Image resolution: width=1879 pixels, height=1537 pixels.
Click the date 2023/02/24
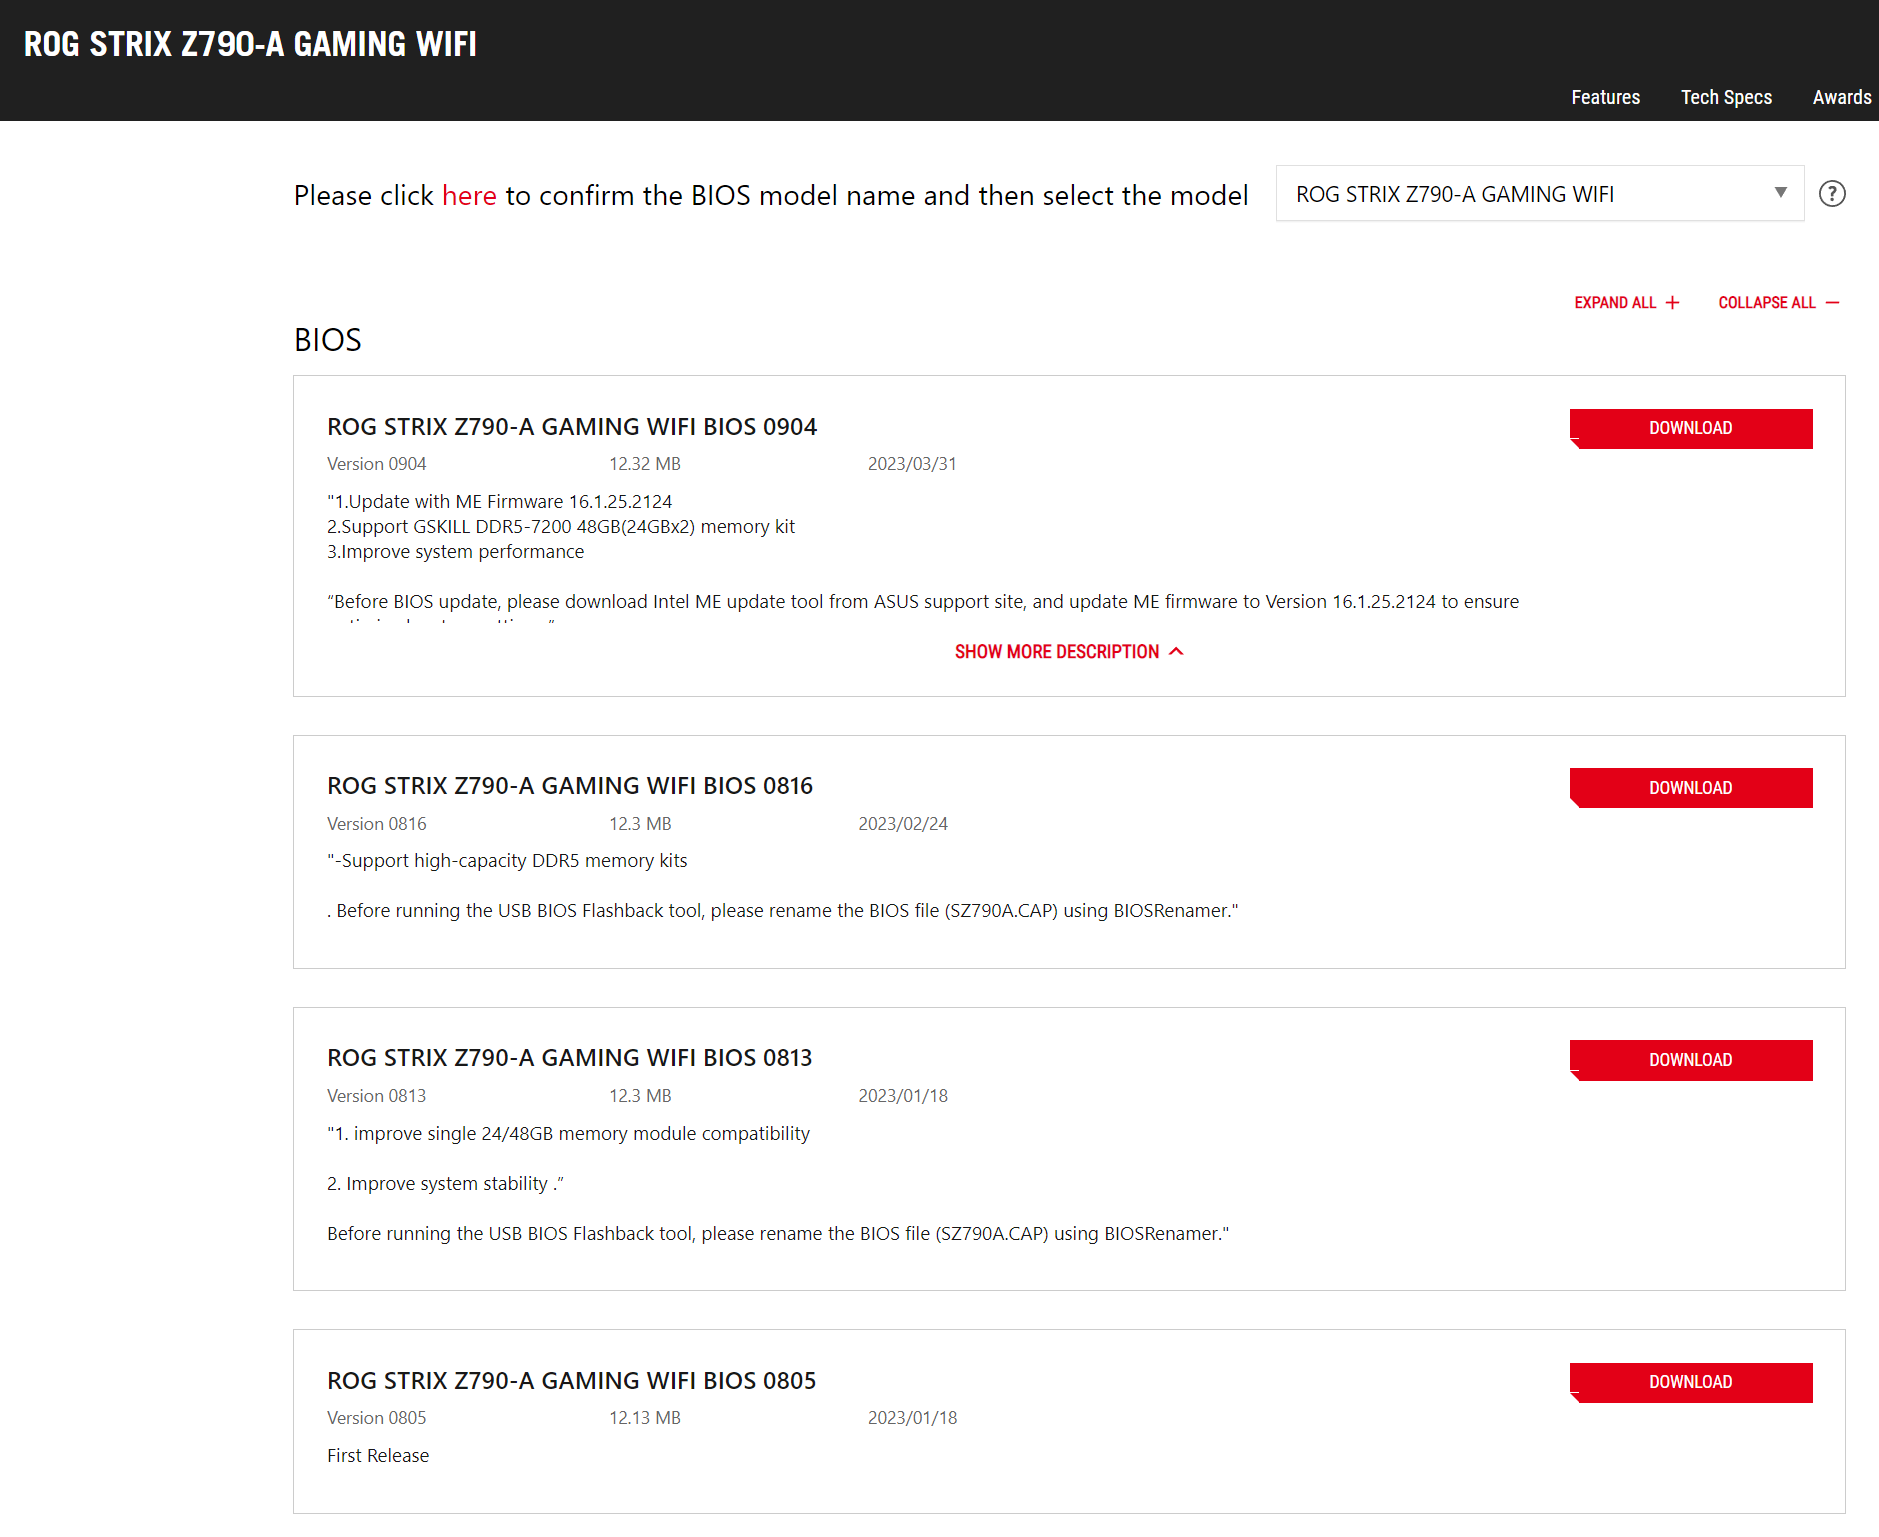(903, 824)
